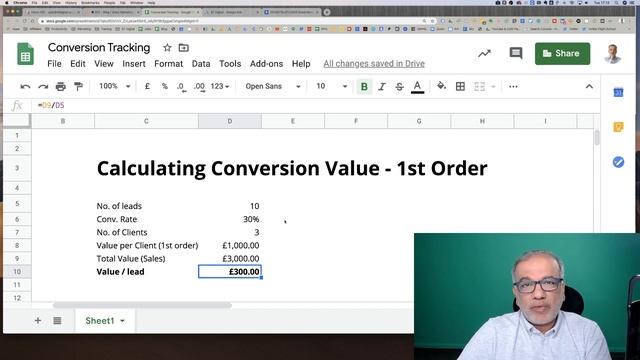Open the Open Sans font dropdown
This screenshot has height=360, width=640.
pyautogui.click(x=273, y=86)
